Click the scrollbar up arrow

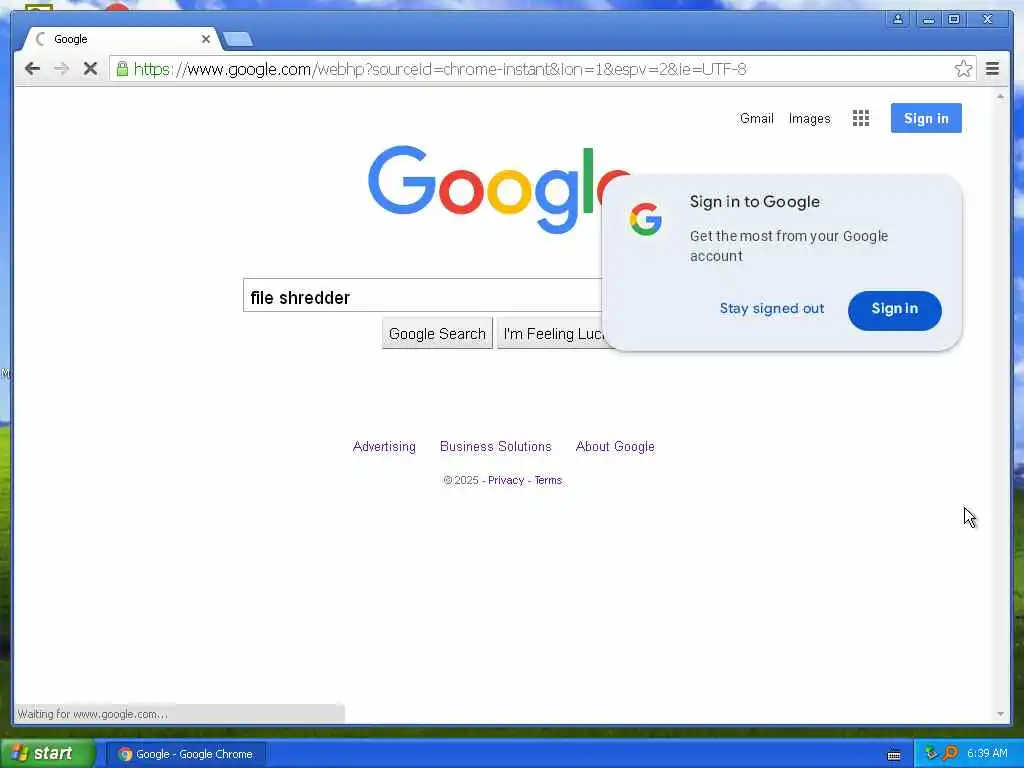(x=1000, y=96)
